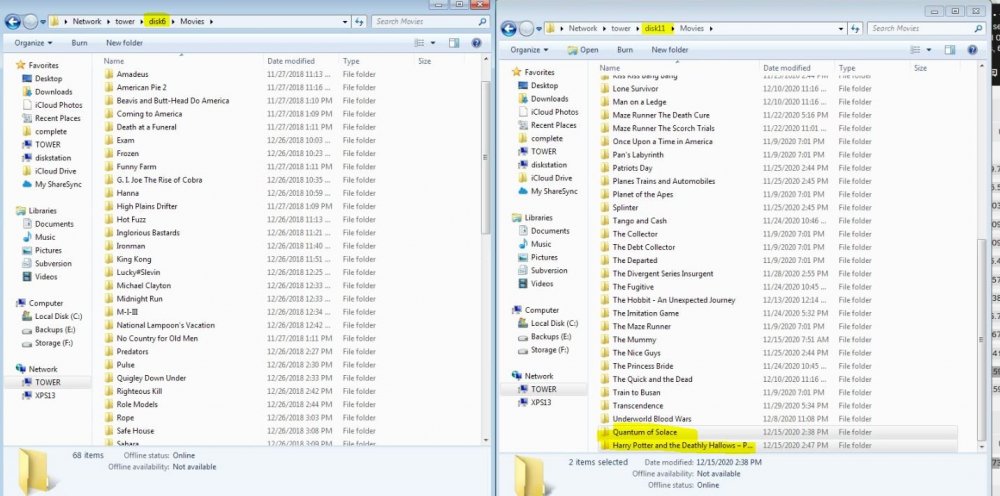Toggle preview pane in disk11 window

pyautogui.click(x=950, y=50)
